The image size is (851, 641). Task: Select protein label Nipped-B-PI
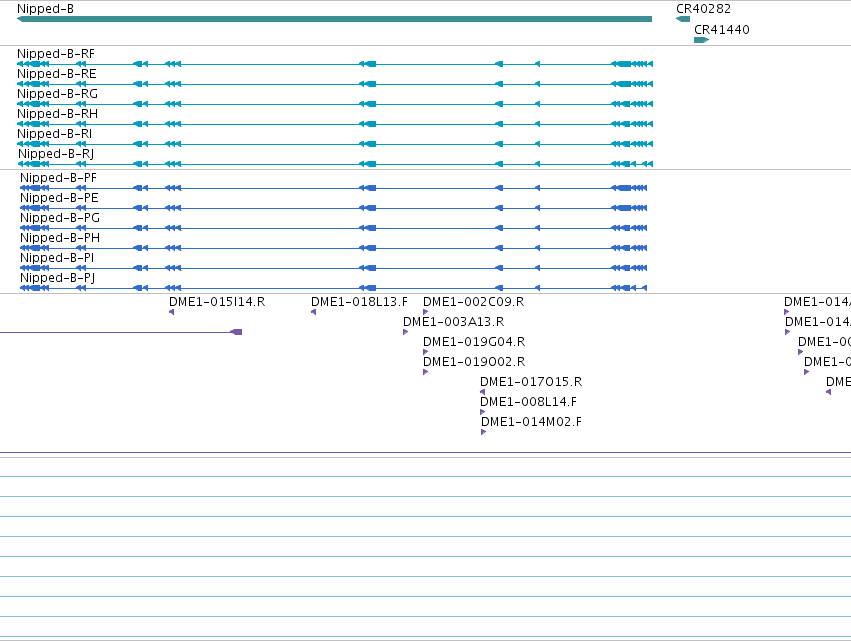(57, 258)
